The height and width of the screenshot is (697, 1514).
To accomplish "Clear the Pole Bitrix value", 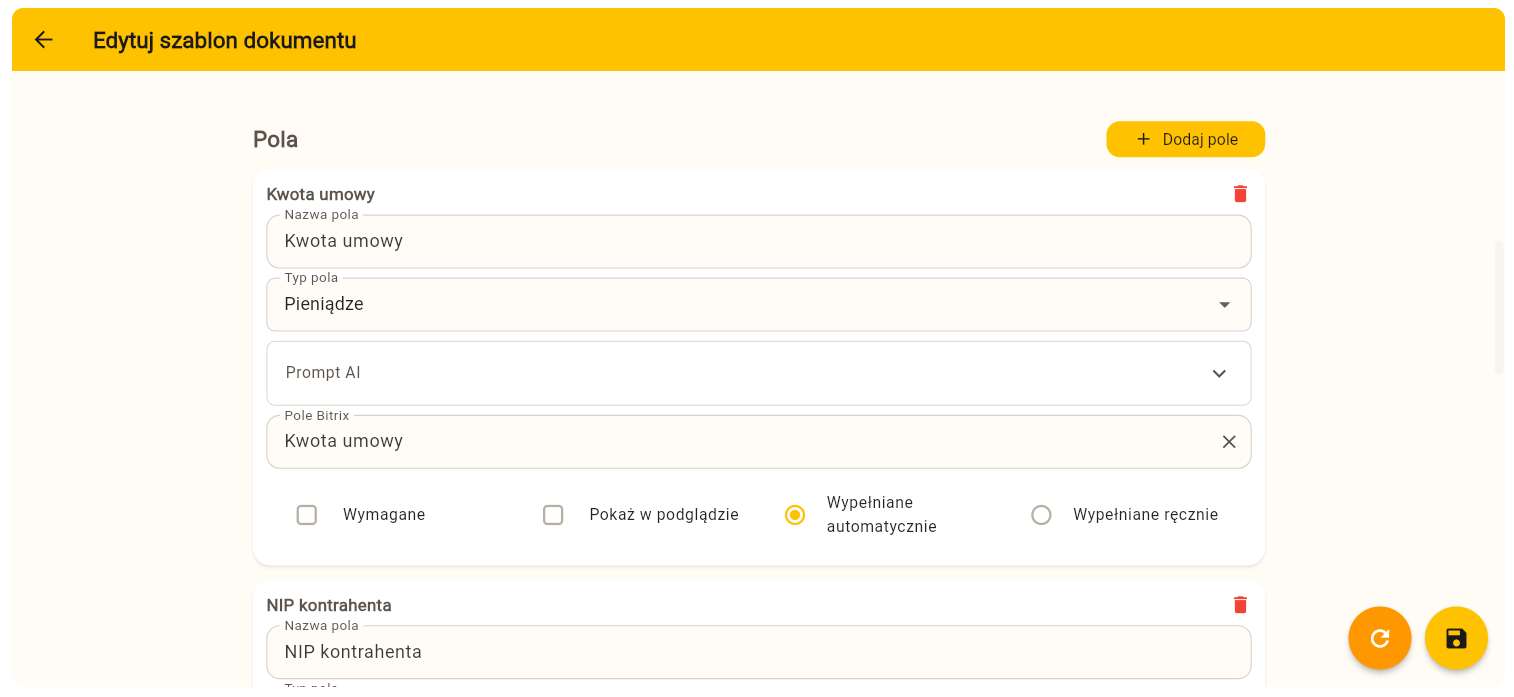I will (x=1229, y=442).
